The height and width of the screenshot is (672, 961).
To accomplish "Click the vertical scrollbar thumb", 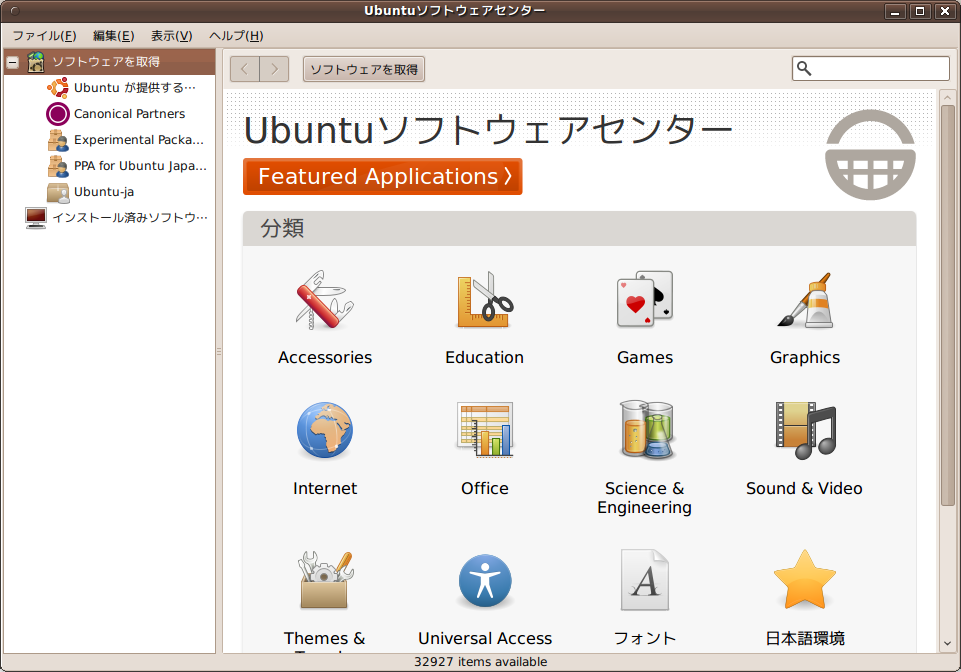I will (x=948, y=305).
